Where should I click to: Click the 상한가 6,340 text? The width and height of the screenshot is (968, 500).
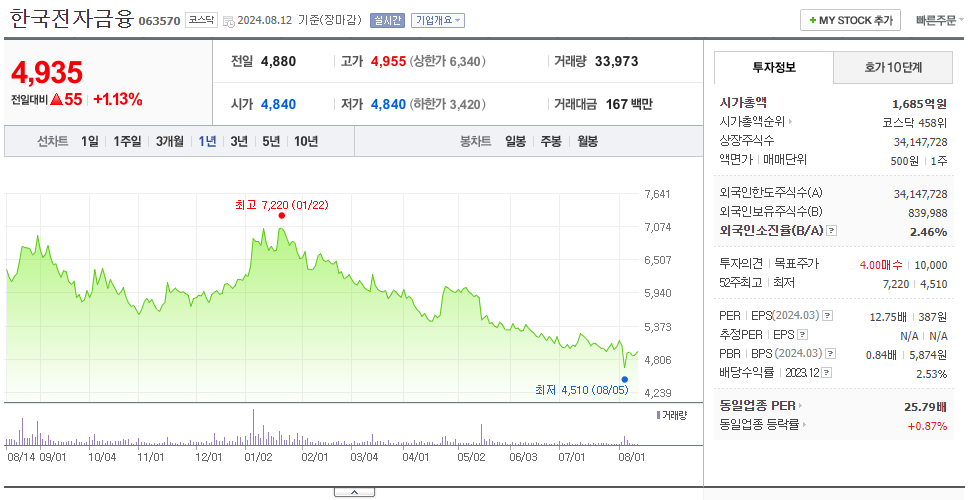448,61
